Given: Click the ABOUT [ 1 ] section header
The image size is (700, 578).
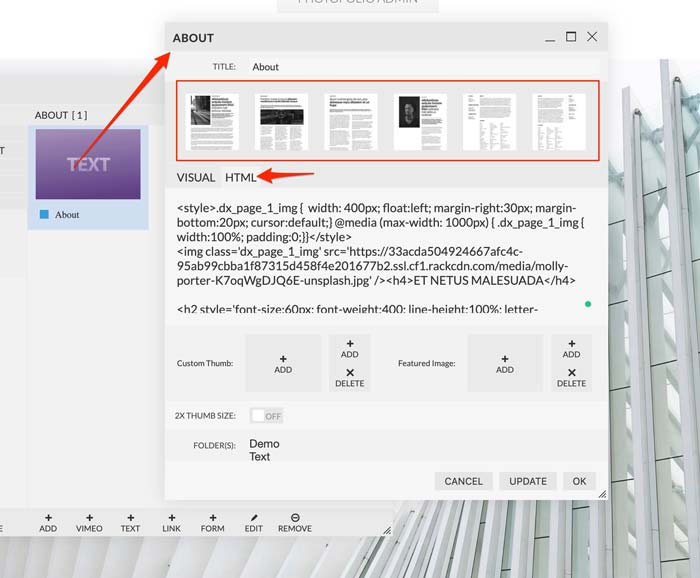Looking at the screenshot, I should coord(61,115).
